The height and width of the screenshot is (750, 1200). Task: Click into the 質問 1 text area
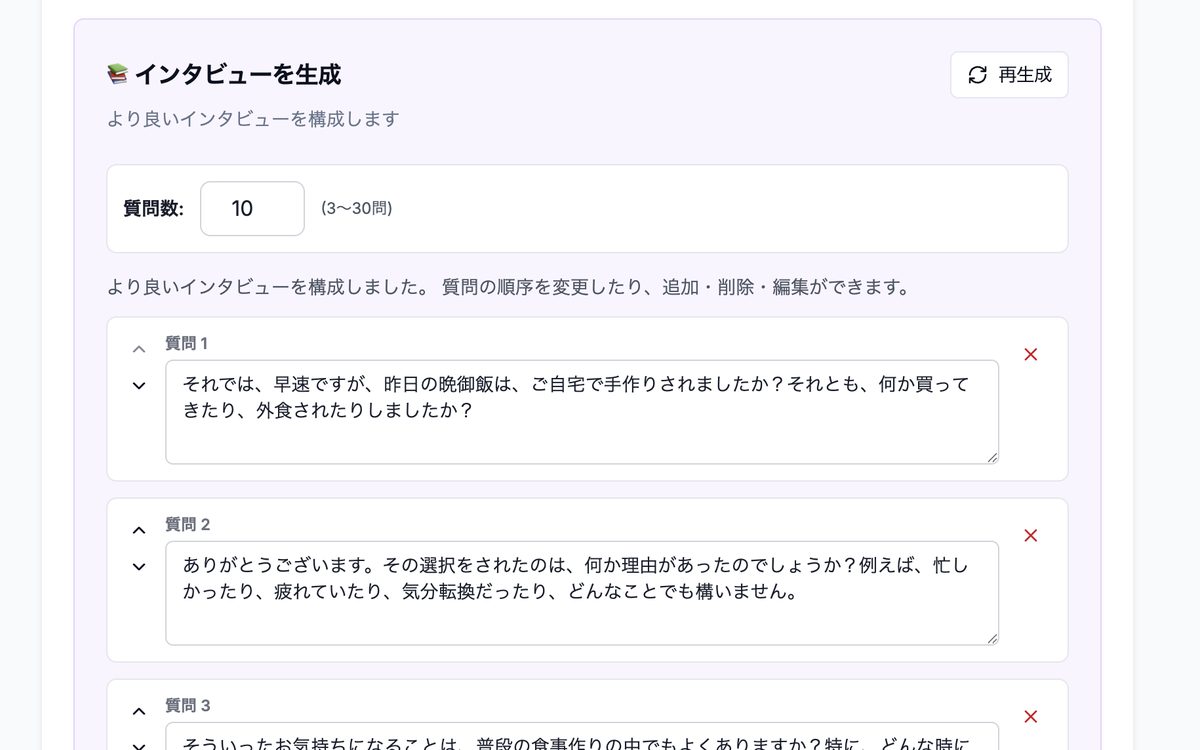coord(582,412)
